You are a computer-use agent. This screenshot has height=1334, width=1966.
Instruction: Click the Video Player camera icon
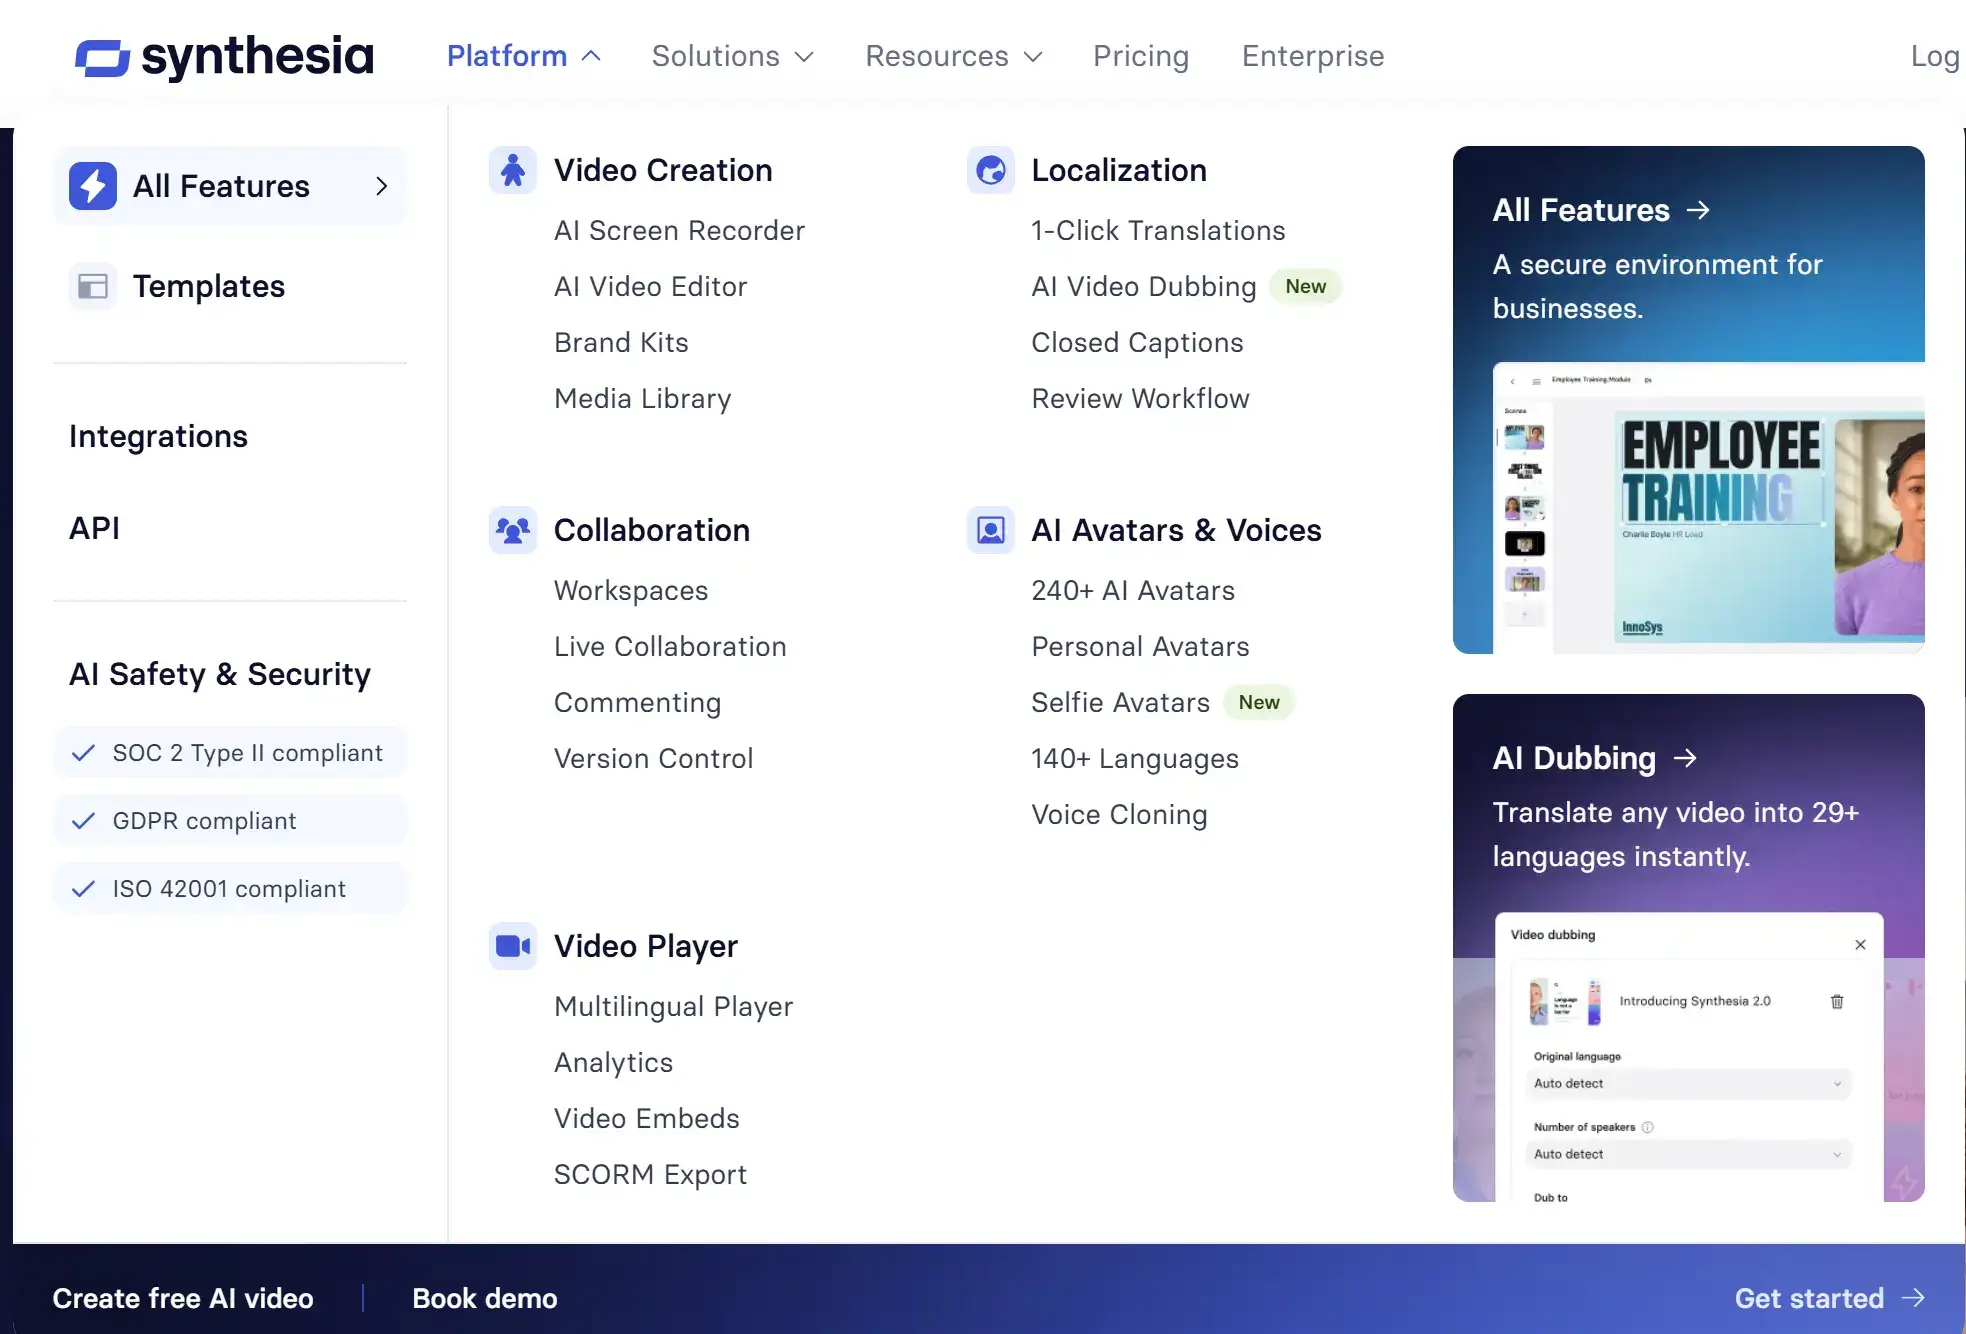point(513,946)
